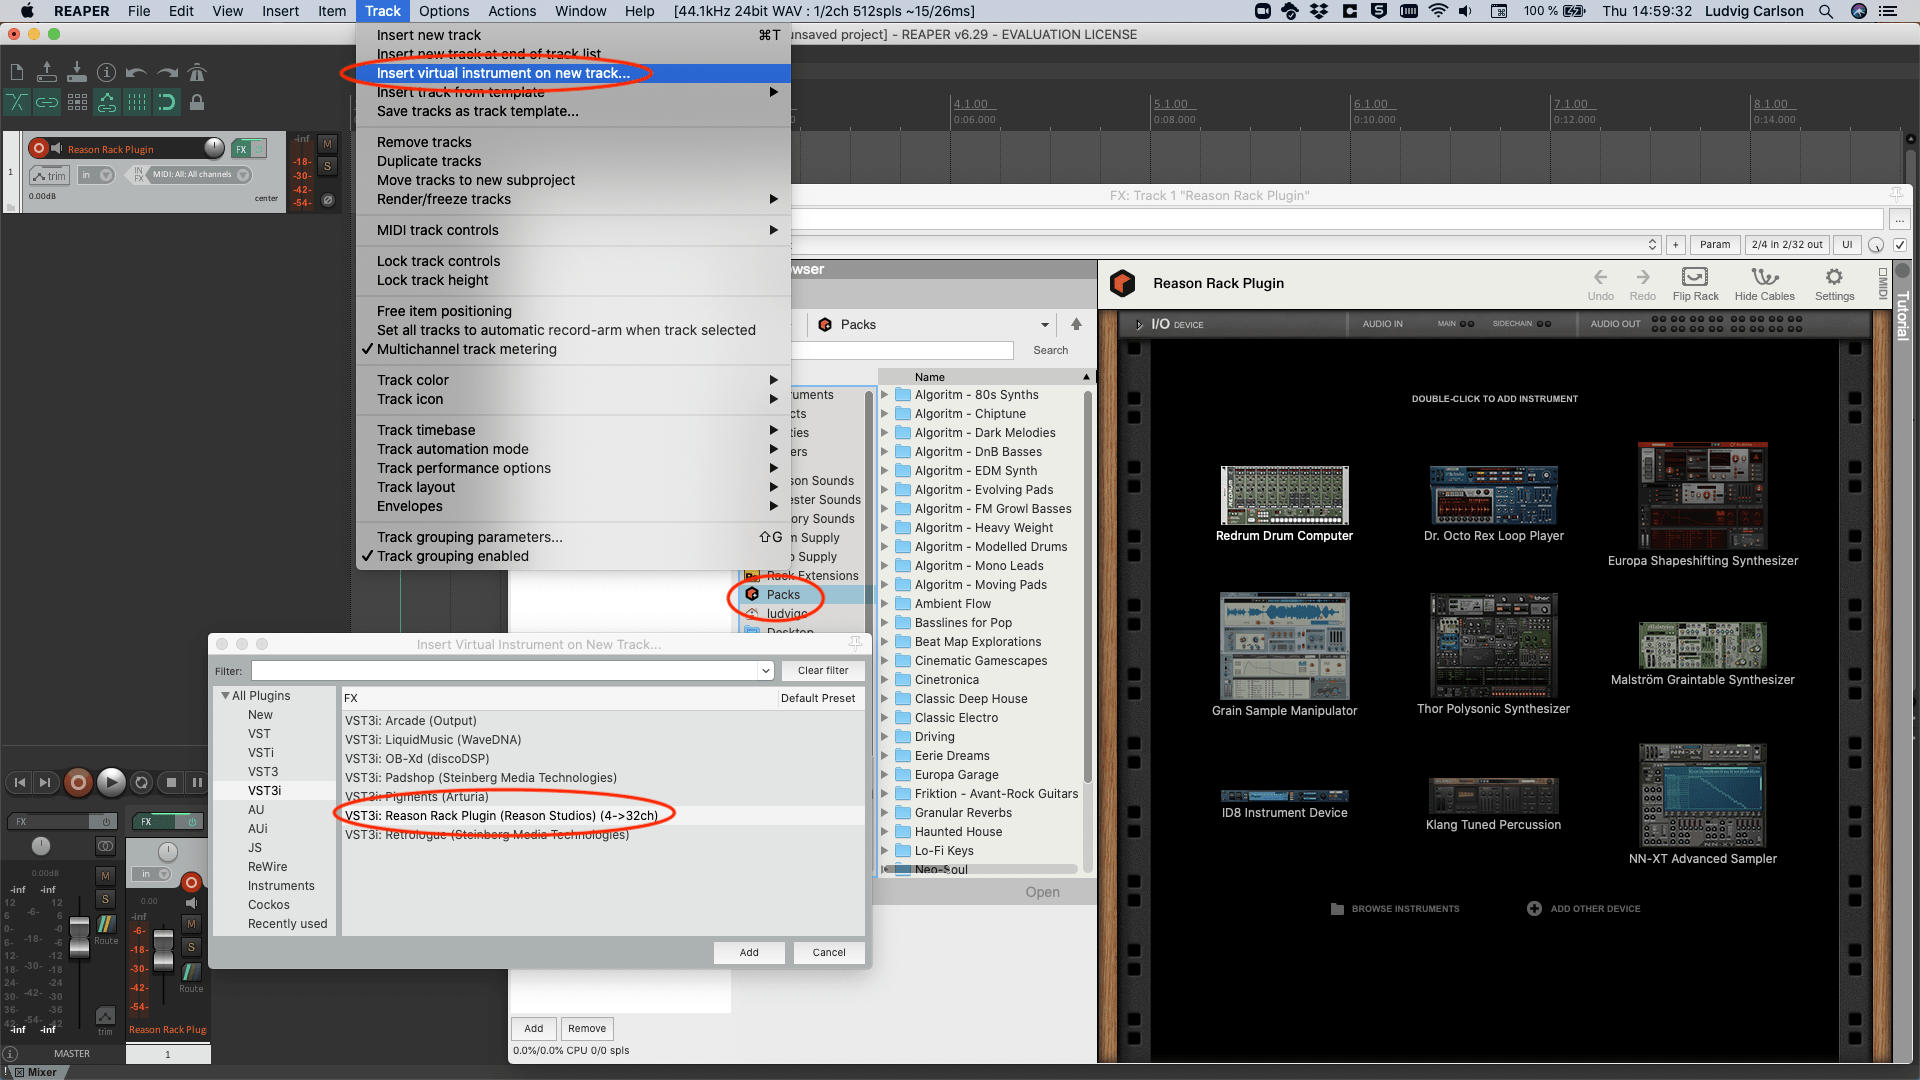Click the lock icon in the main toolbar
Viewport: 1920px width, 1080px height.
pyautogui.click(x=197, y=102)
